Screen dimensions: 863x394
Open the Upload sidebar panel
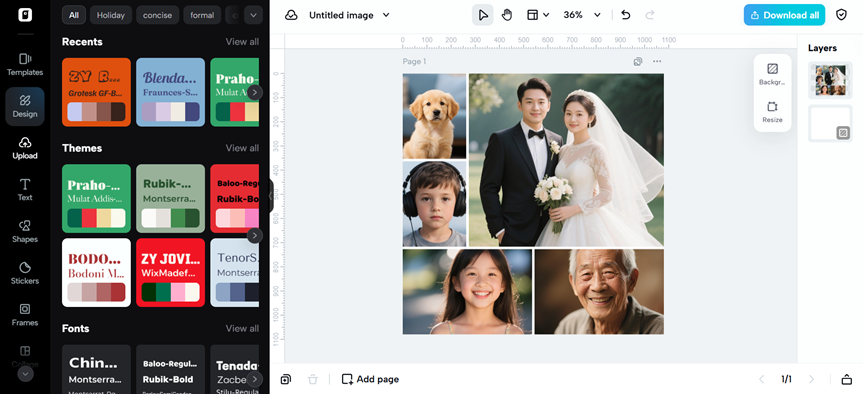(x=25, y=148)
